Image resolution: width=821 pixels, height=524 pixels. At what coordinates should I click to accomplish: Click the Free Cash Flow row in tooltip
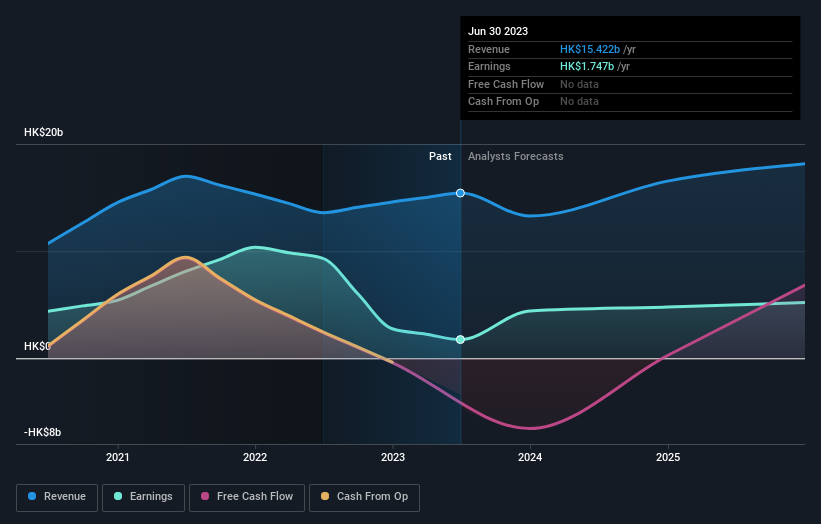point(630,84)
